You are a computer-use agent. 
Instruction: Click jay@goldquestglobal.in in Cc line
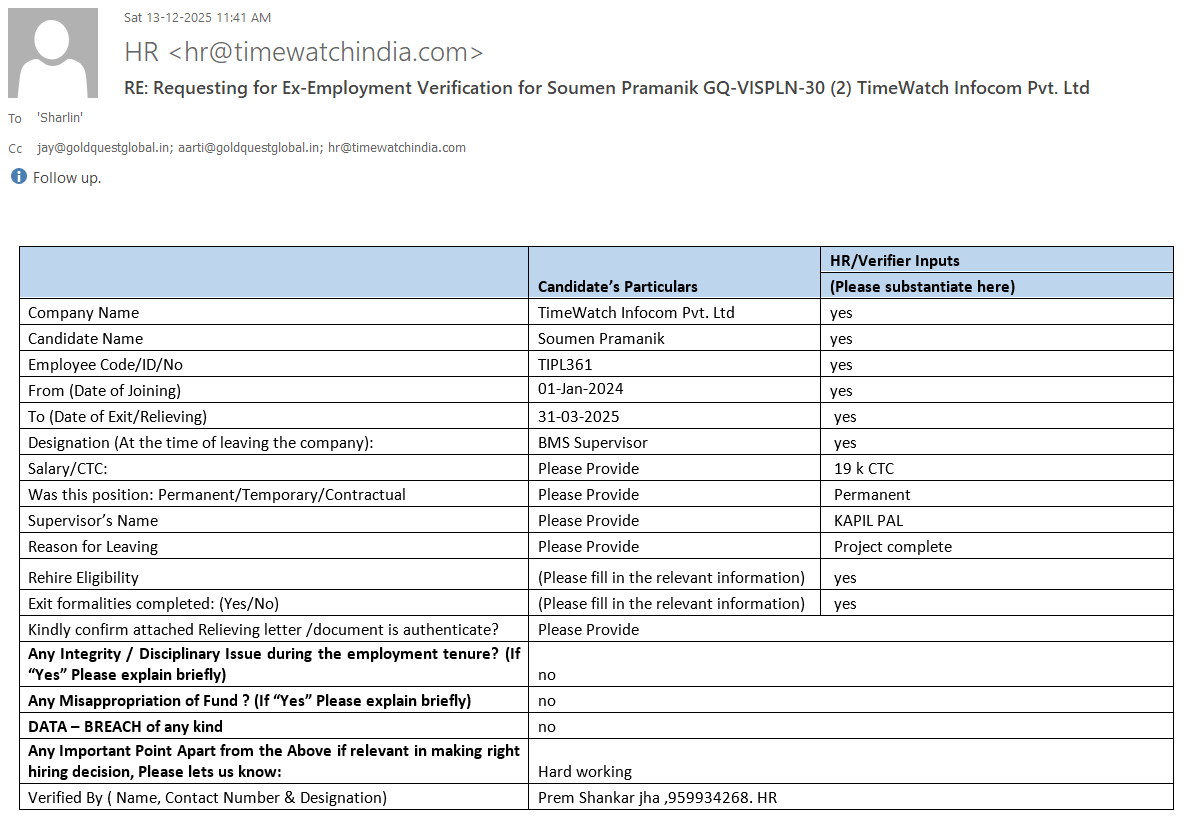[104, 148]
